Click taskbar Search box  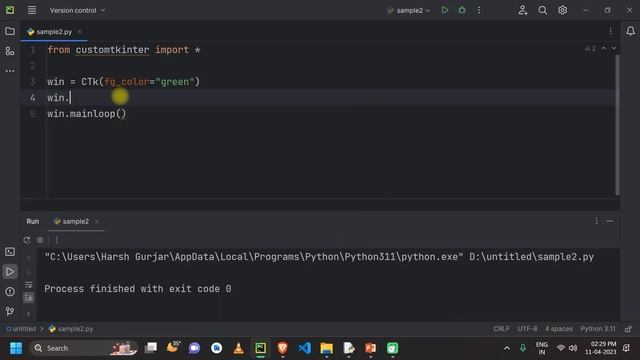(83, 348)
